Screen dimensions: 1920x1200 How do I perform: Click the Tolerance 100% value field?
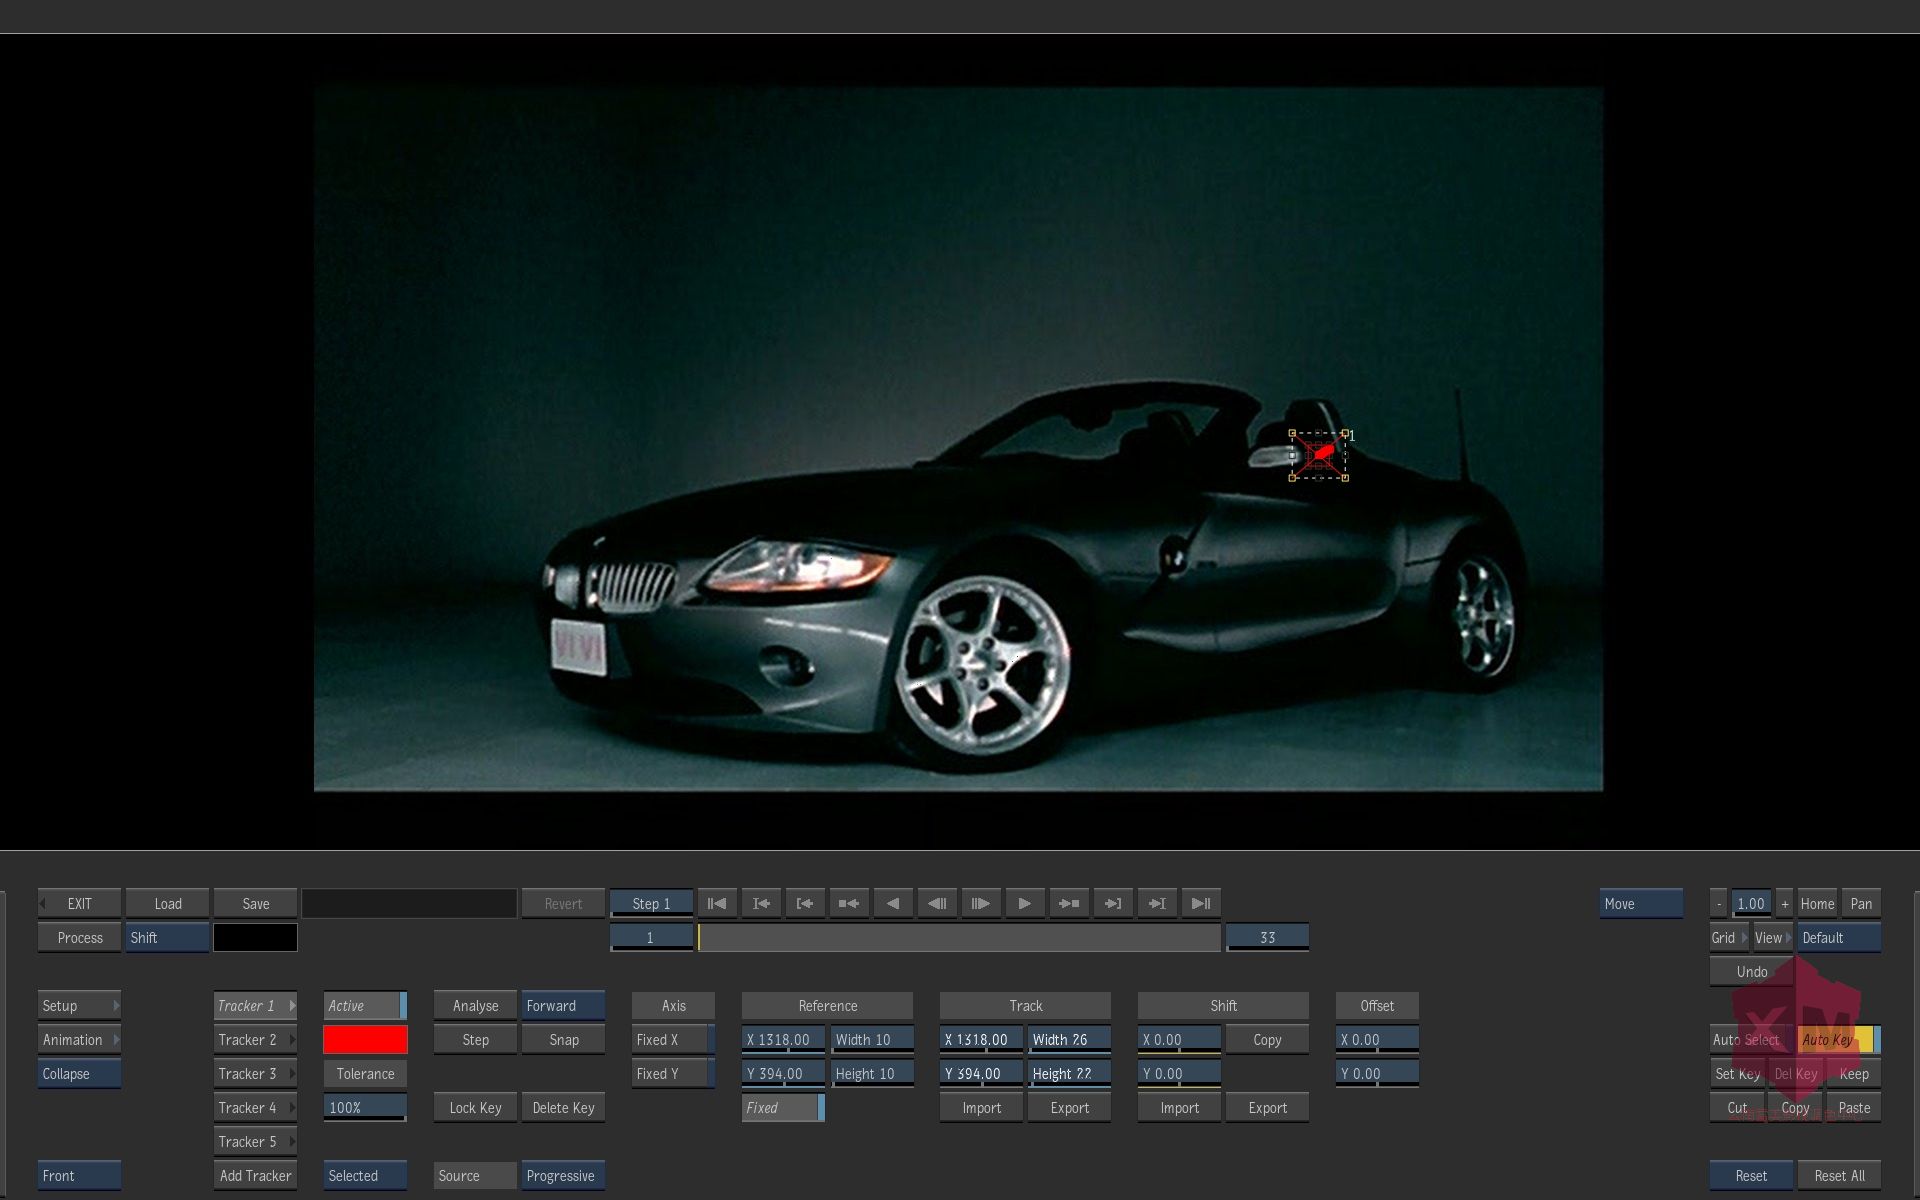tap(365, 1107)
